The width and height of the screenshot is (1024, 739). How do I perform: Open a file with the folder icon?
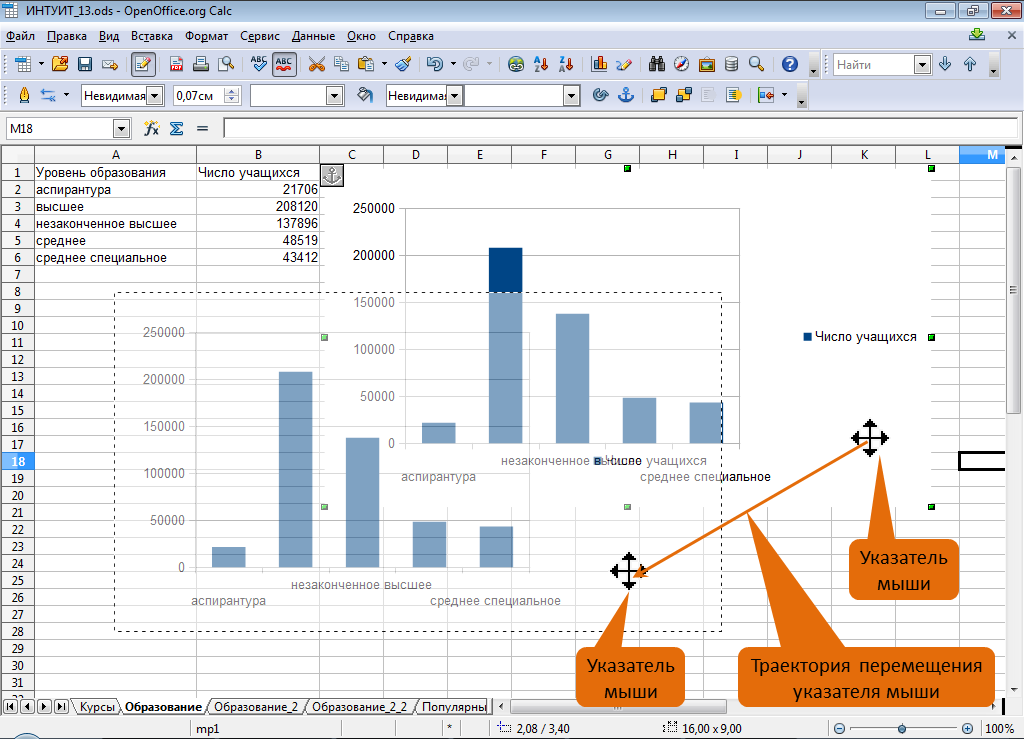click(60, 64)
